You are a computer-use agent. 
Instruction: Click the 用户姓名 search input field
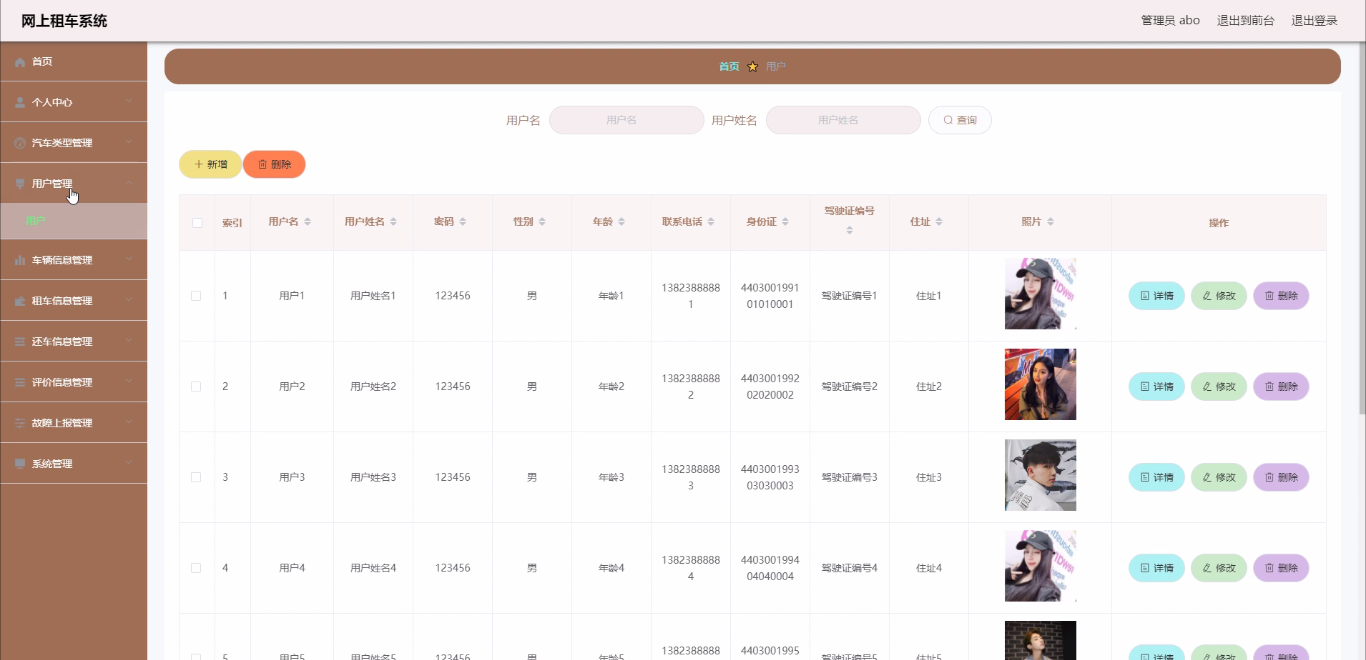coord(843,120)
